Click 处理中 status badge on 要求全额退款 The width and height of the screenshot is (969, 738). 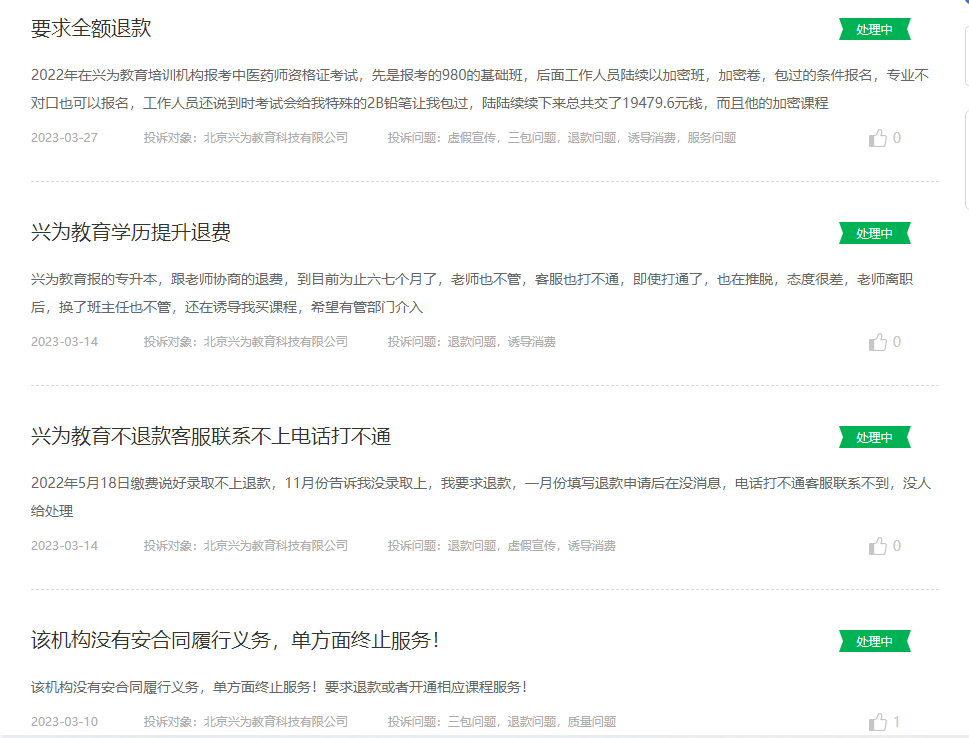[874, 29]
